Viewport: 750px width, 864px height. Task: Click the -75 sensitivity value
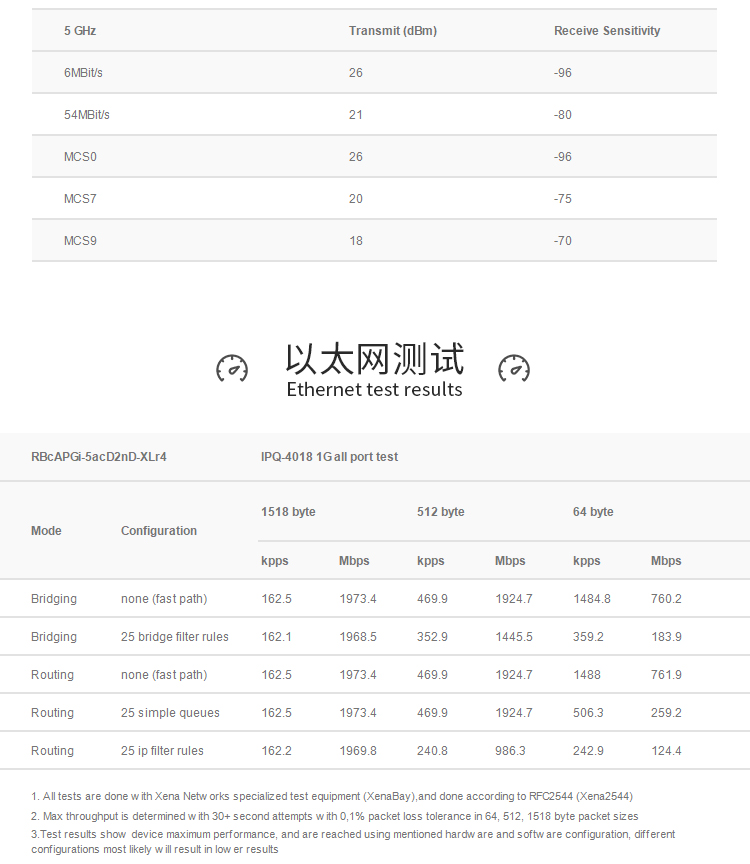tap(563, 199)
